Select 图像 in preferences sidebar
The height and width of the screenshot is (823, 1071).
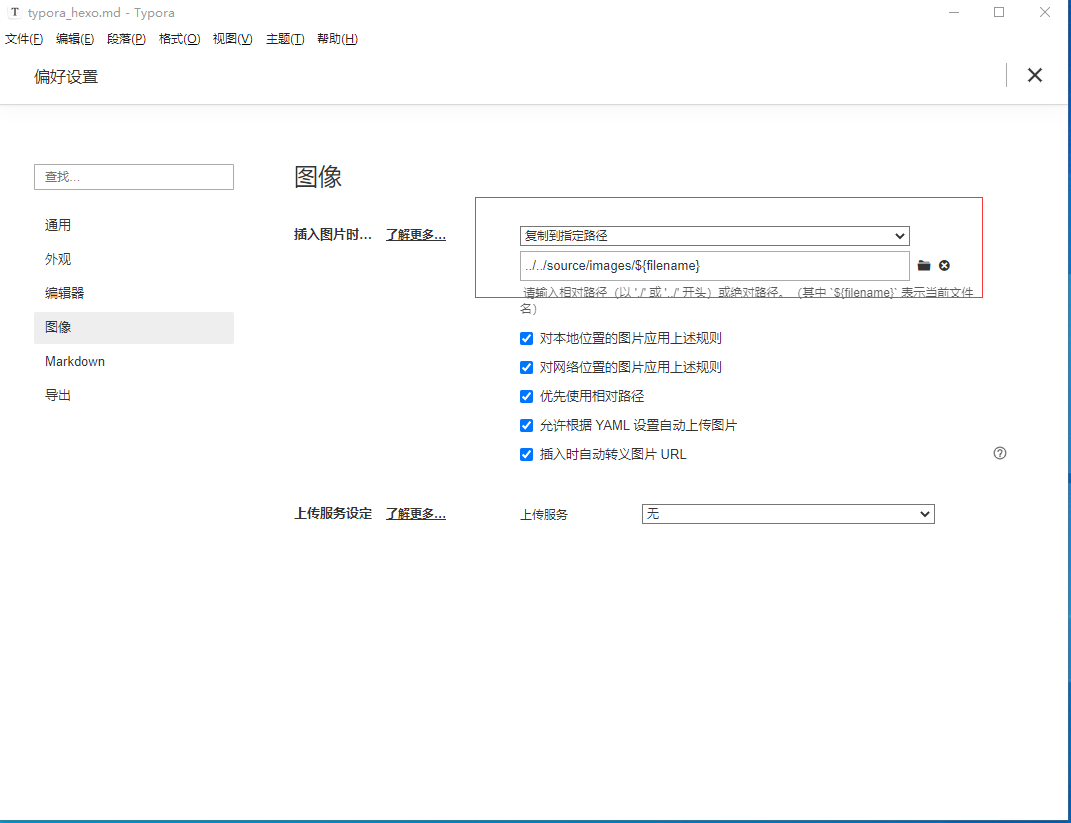134,328
